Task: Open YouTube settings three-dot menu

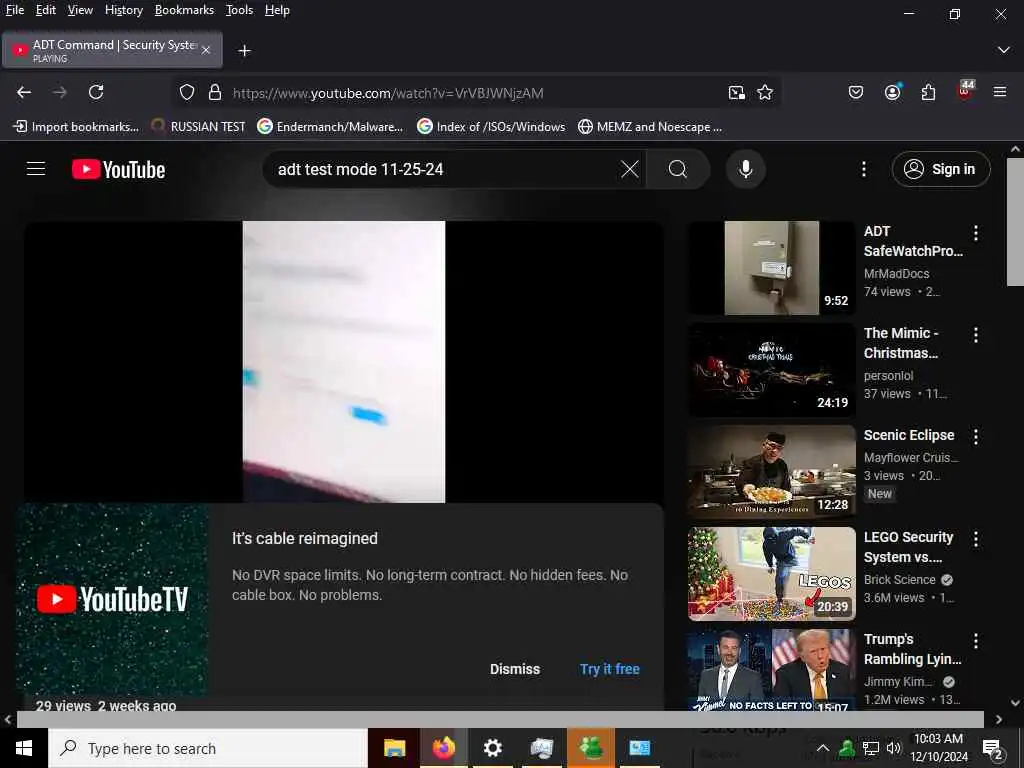Action: [x=864, y=170]
